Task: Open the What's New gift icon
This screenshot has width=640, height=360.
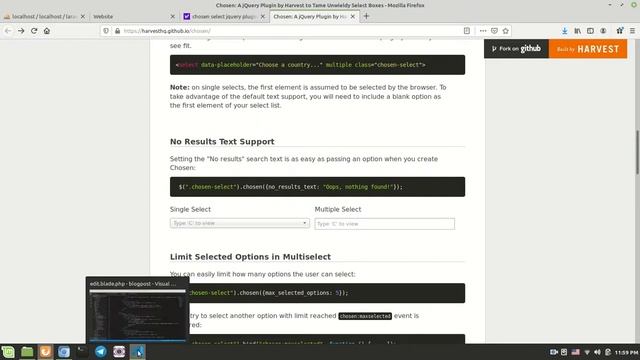Action: pyautogui.click(x=620, y=31)
